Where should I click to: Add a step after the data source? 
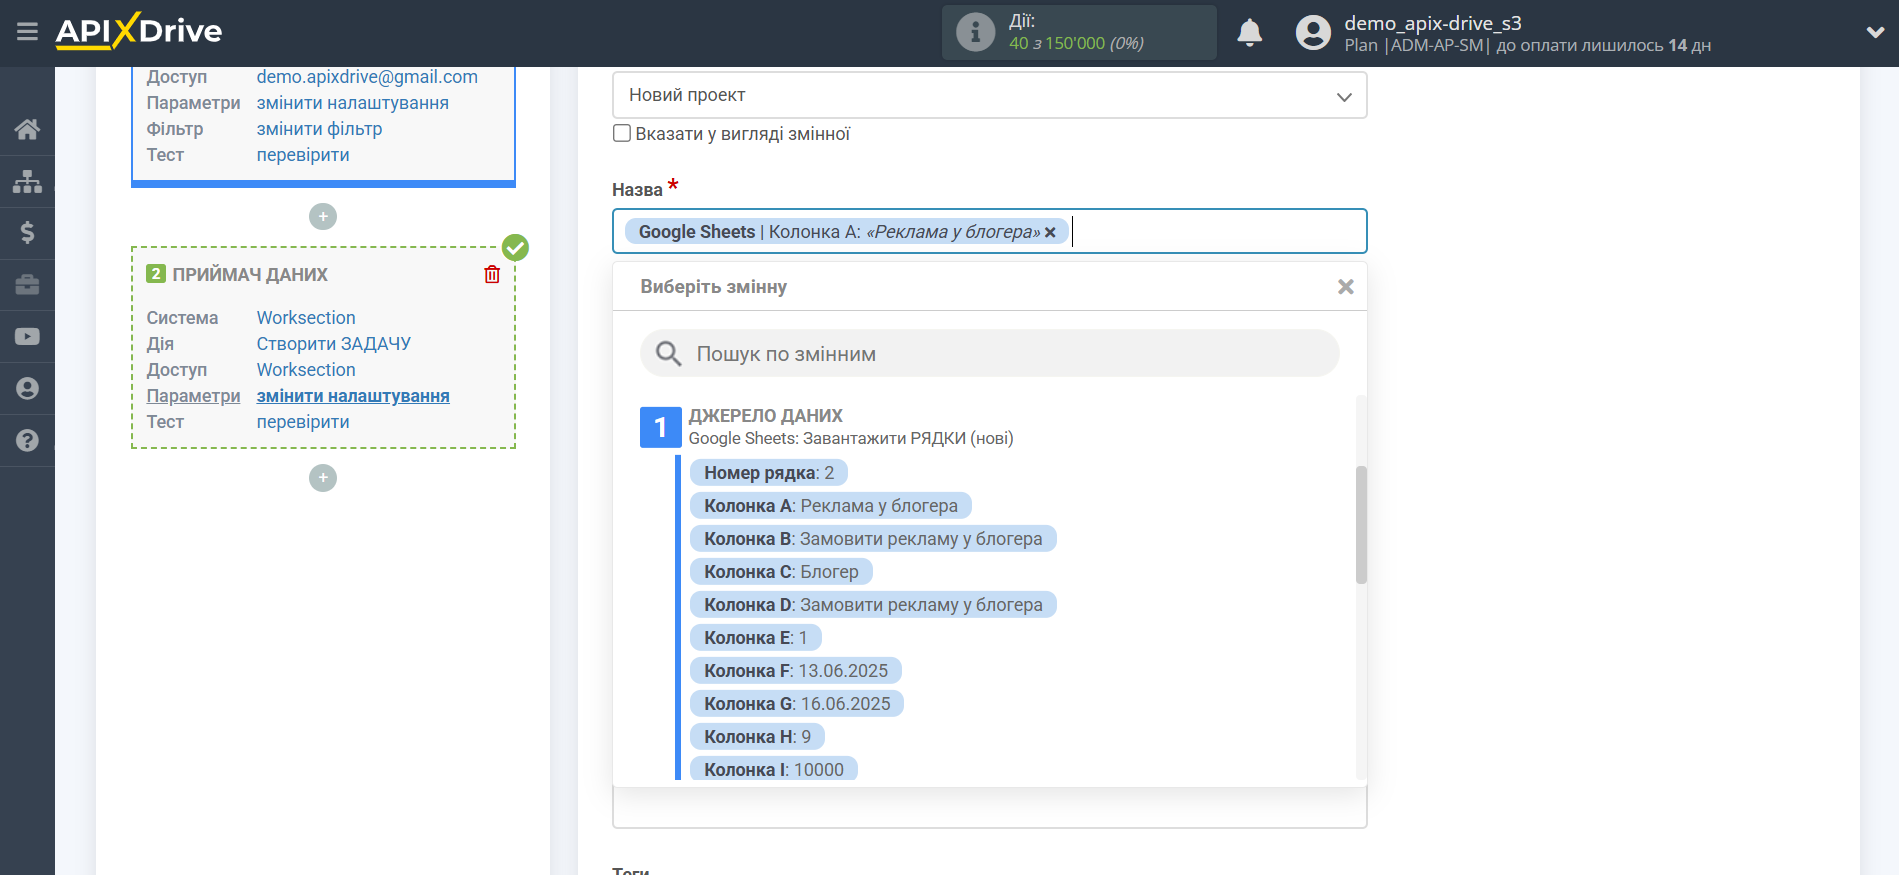(x=323, y=216)
